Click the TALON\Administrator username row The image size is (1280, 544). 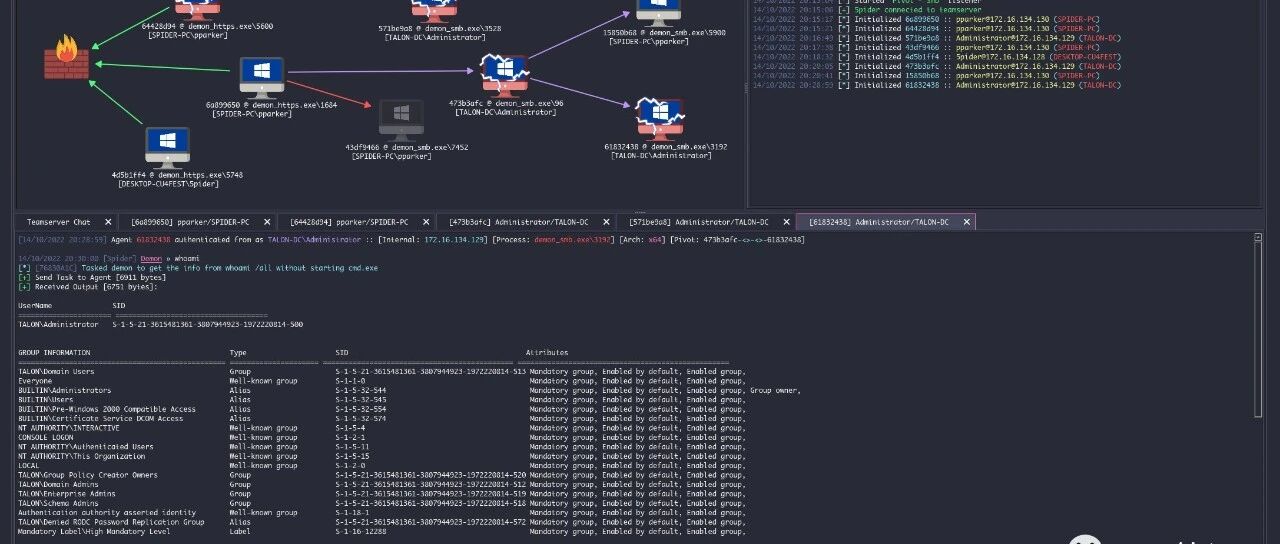(x=161, y=324)
